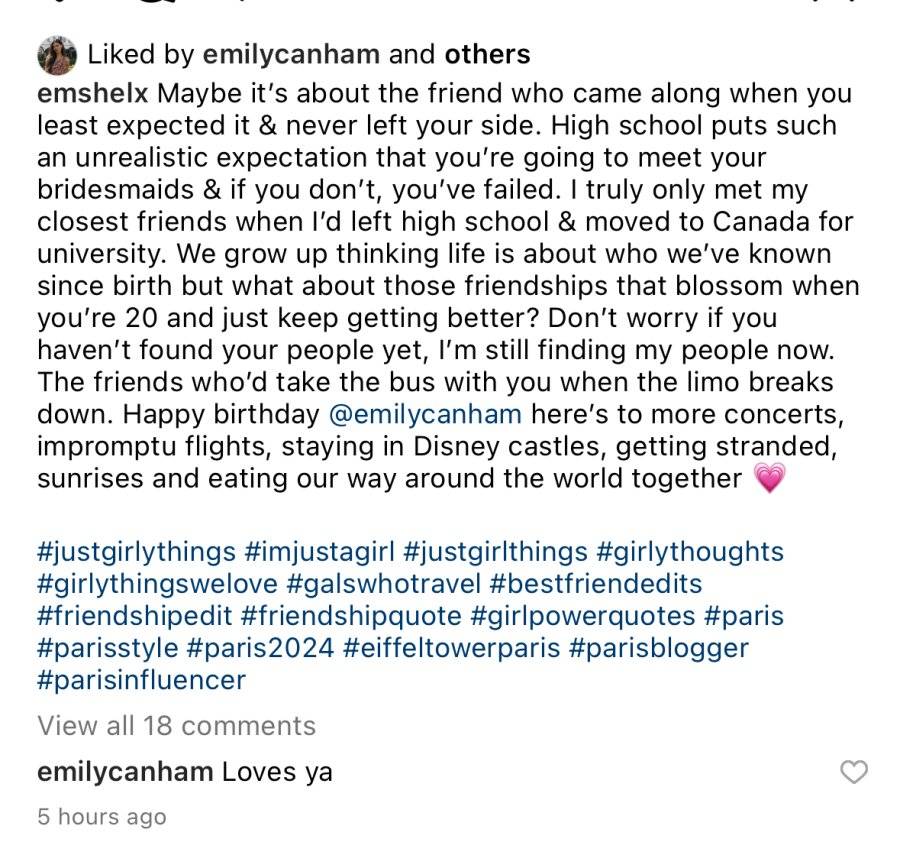
Task: Open the #galswhotravel hashtag
Action: click(383, 584)
